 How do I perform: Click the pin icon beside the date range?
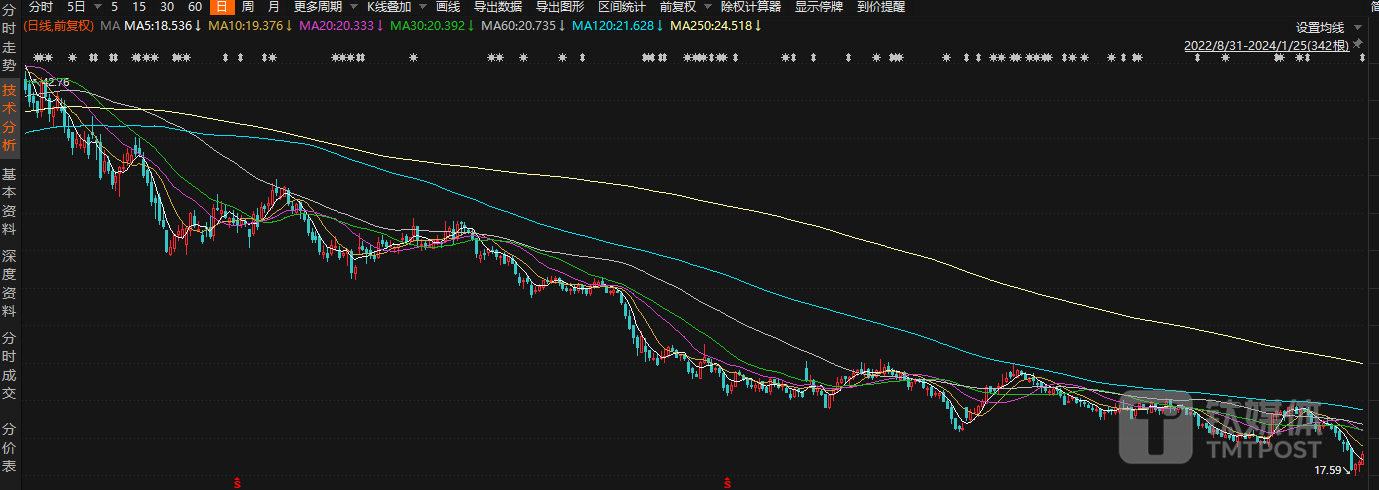pos(1359,46)
